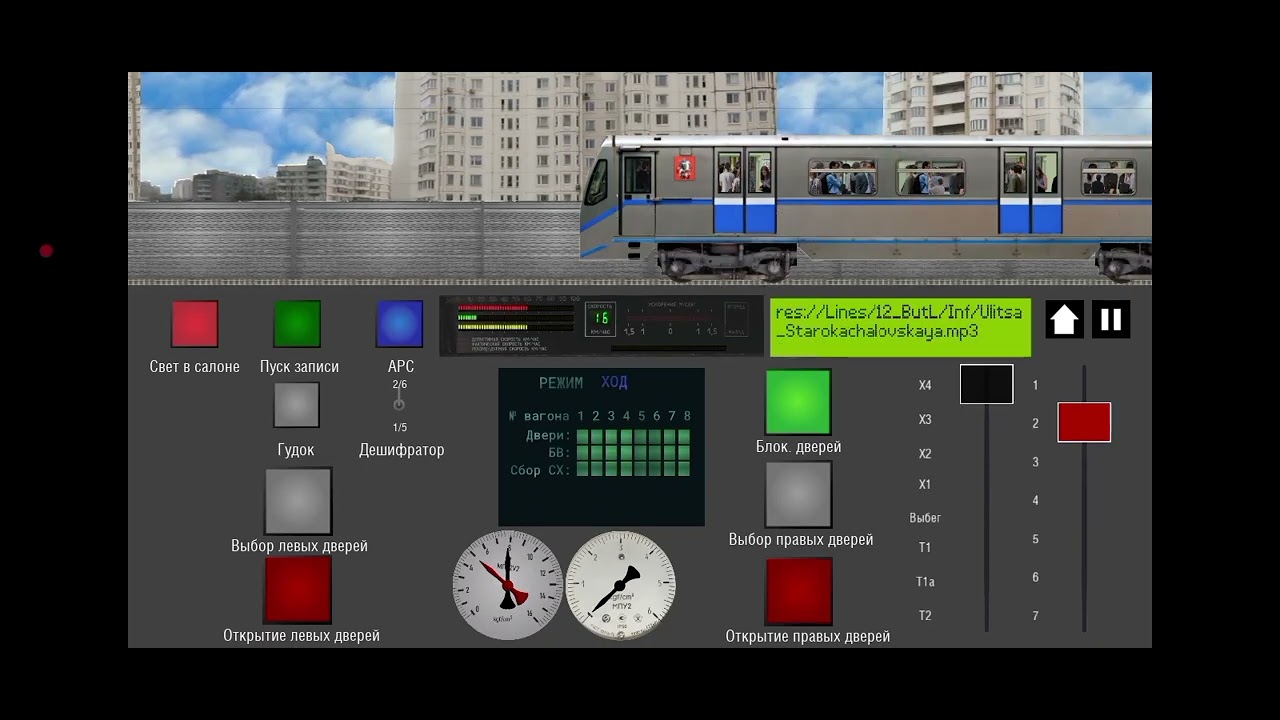The image size is (1280, 720).
Task: Flip the Дешифратор 2/6–1/5 switch
Action: click(x=399, y=405)
